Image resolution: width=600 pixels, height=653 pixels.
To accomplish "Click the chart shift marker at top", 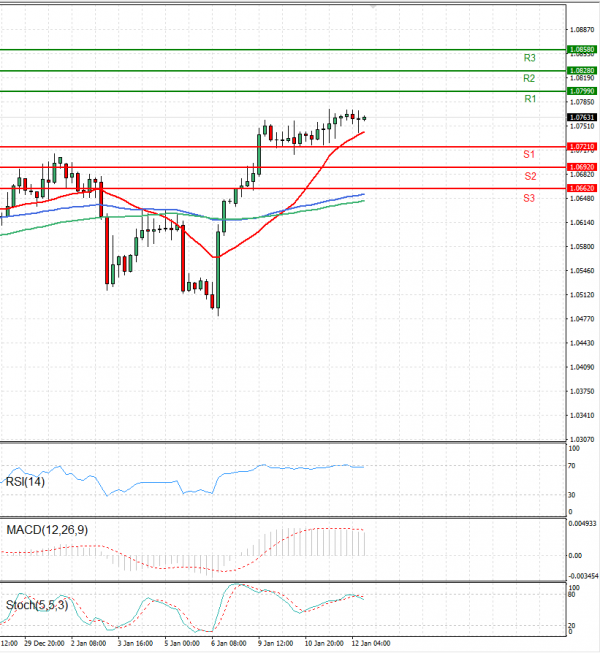I will tap(373, 7).
